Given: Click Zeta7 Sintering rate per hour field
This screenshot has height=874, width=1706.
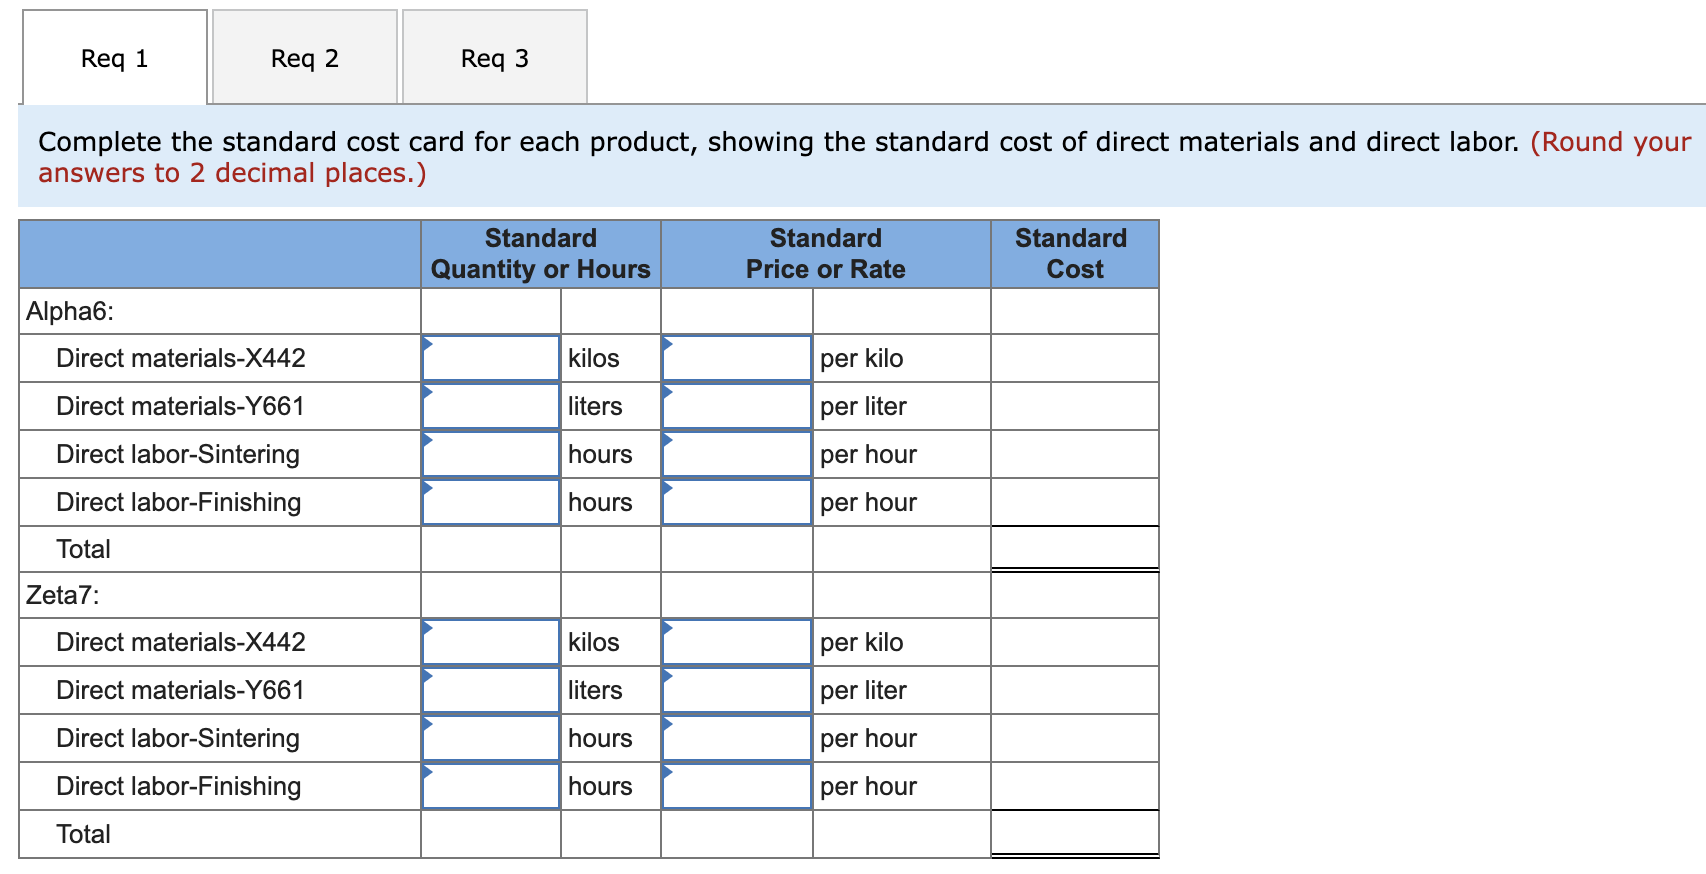Looking at the screenshot, I should coord(736,738).
